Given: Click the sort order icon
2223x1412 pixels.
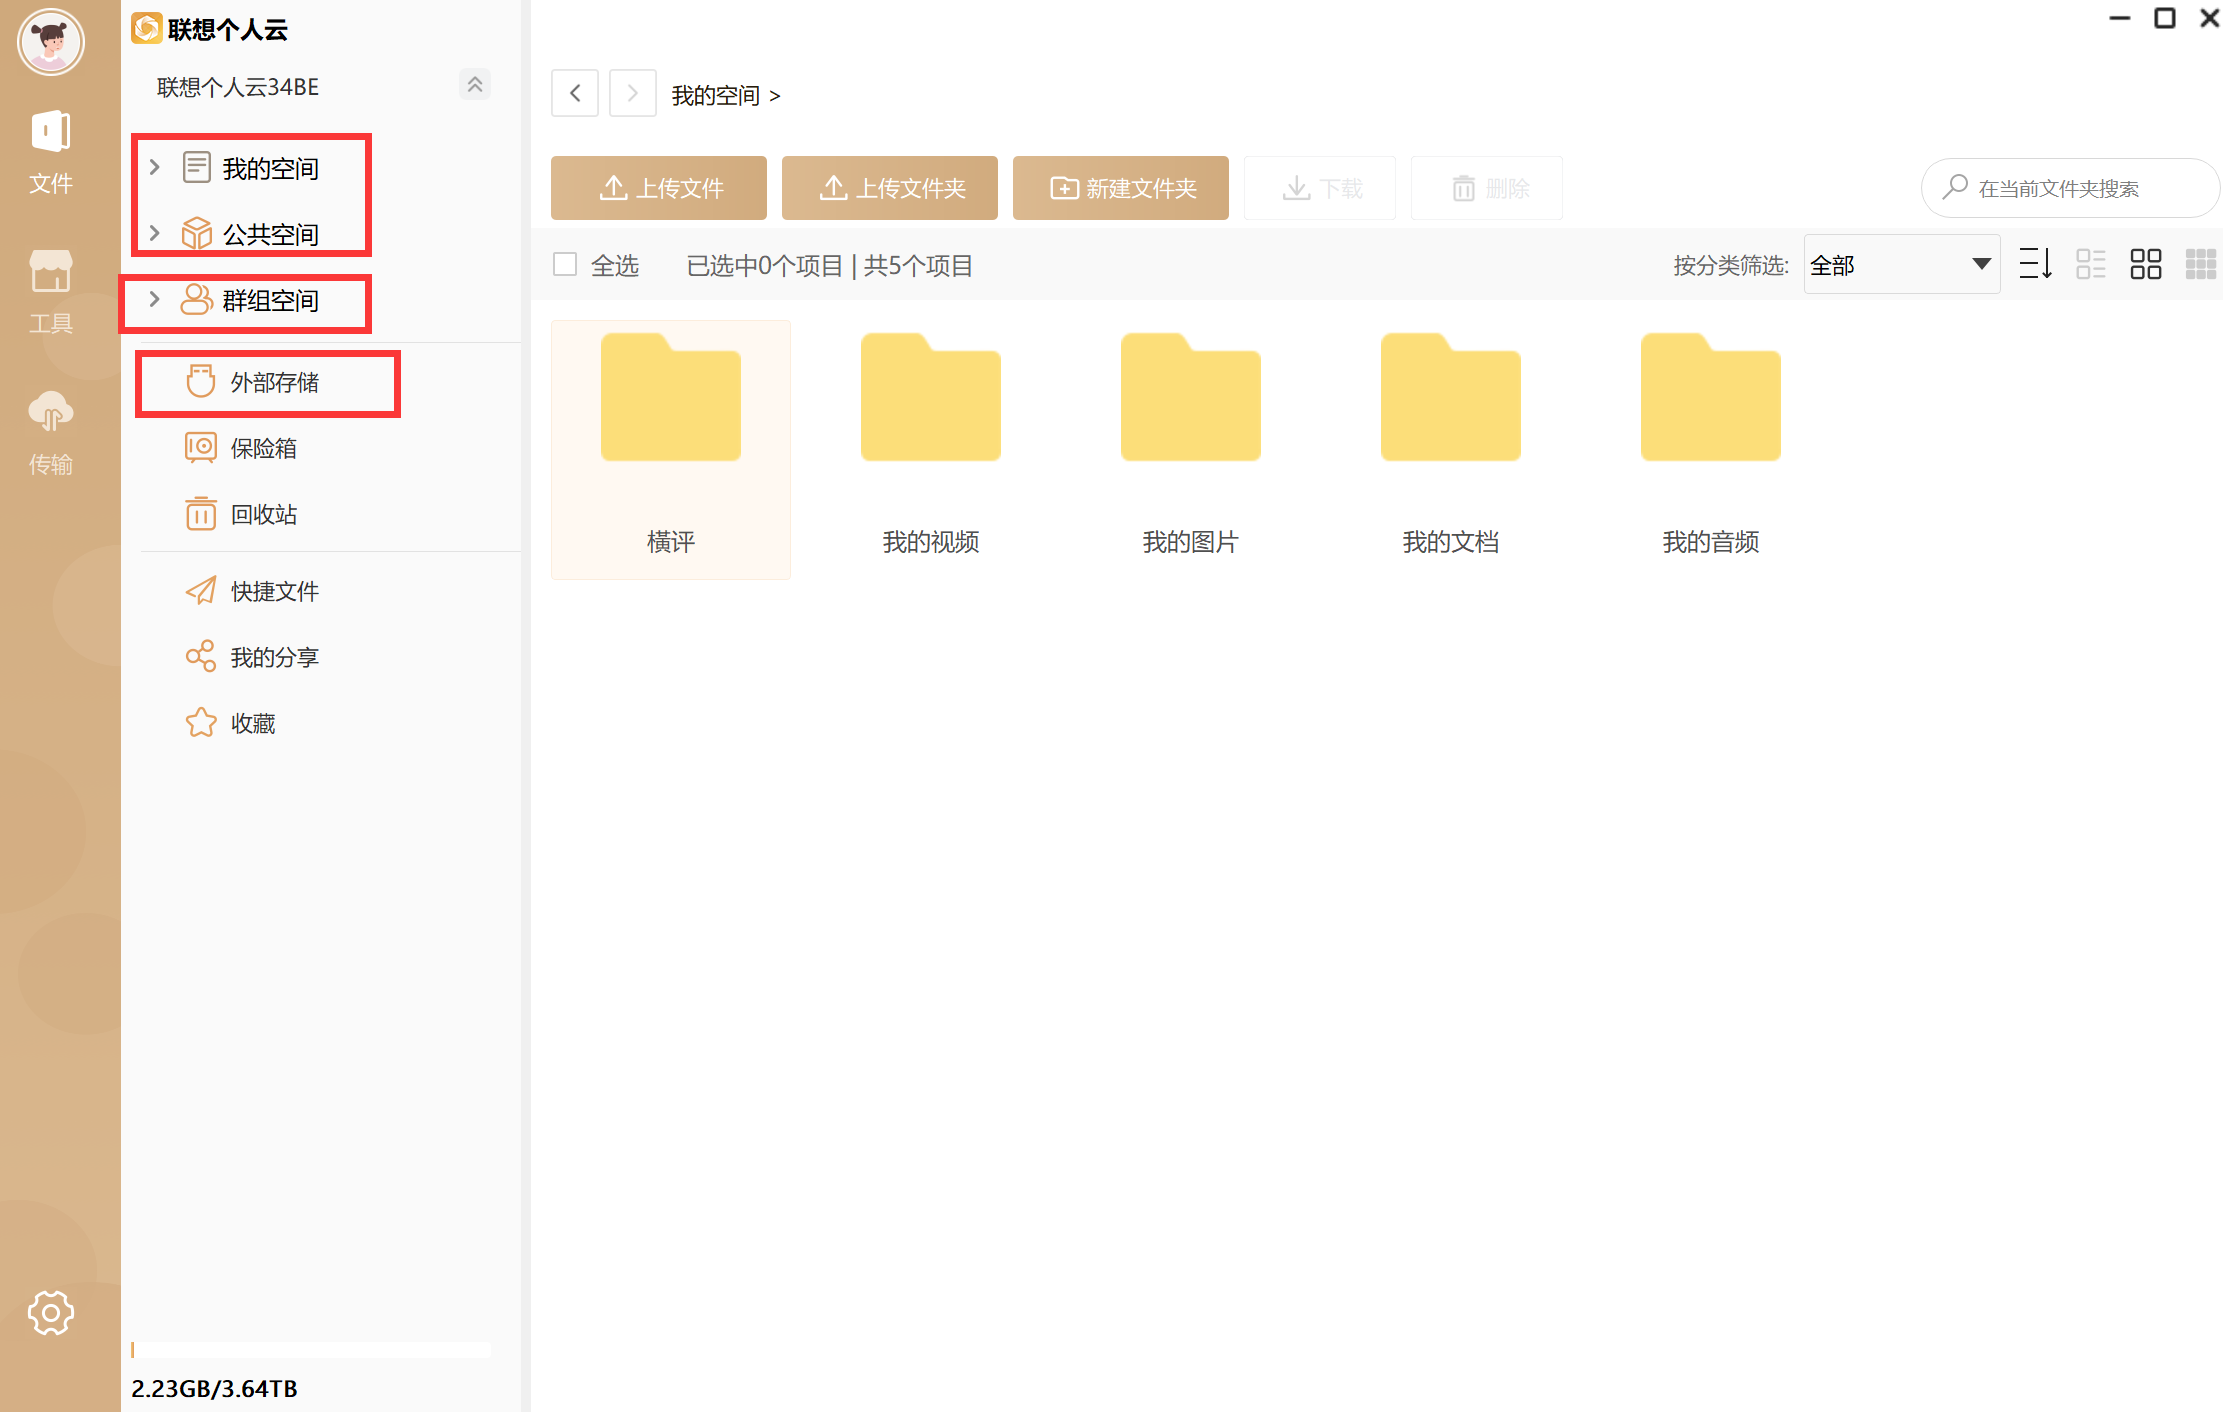Looking at the screenshot, I should coord(2035,264).
